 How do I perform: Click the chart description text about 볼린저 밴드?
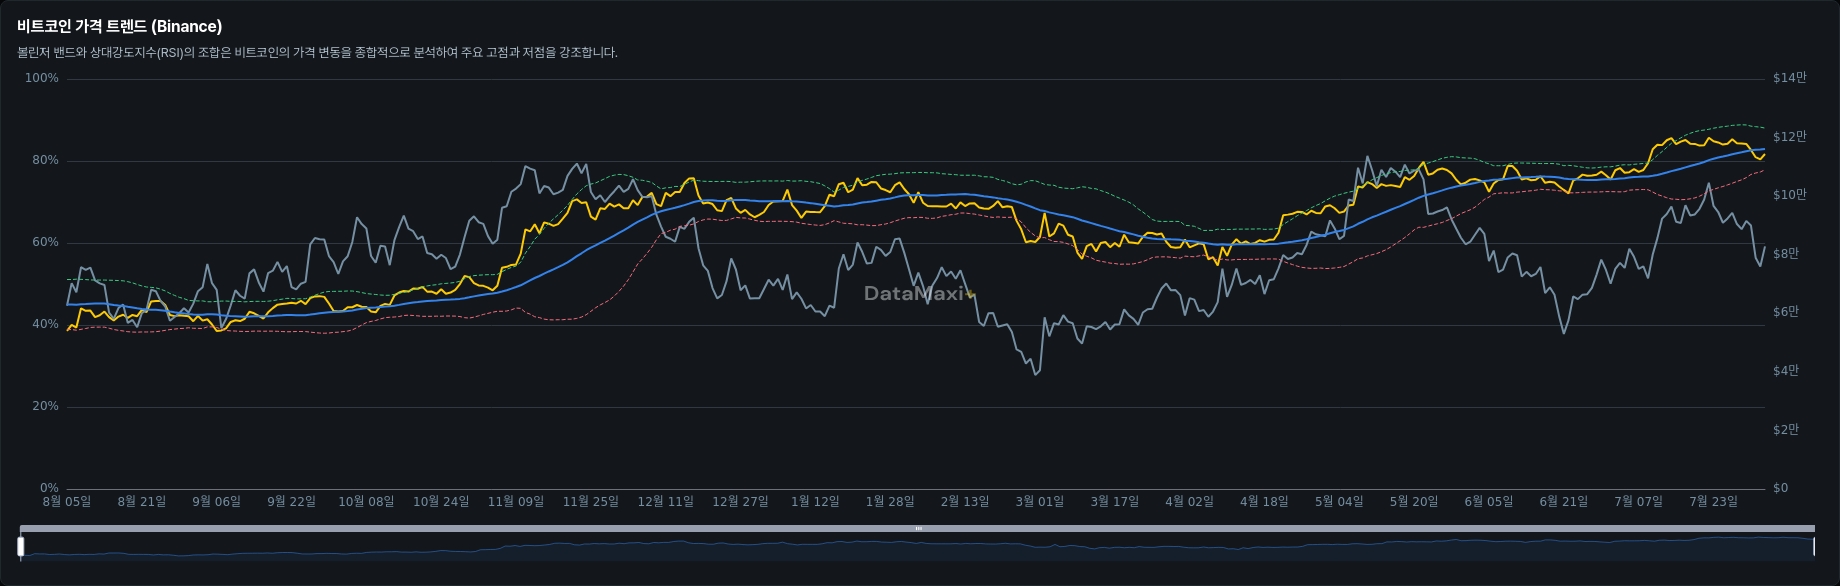(317, 53)
